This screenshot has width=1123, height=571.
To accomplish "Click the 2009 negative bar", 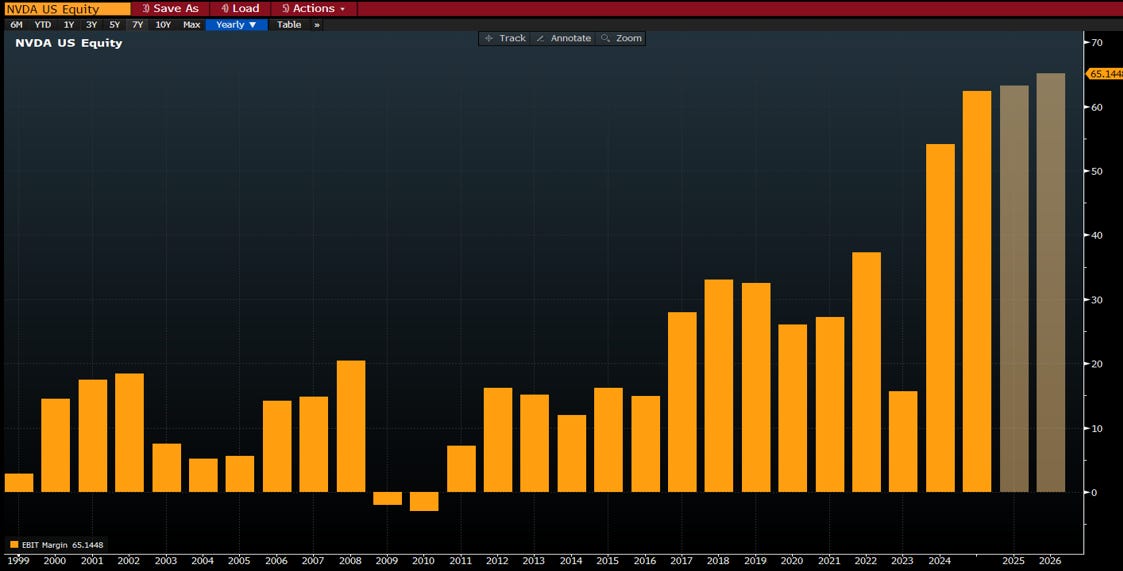I will [x=387, y=499].
